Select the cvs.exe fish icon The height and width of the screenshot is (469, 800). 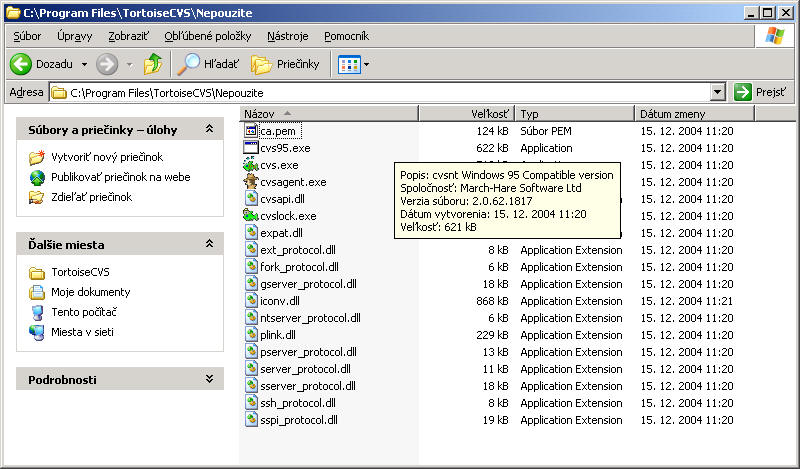[x=251, y=164]
